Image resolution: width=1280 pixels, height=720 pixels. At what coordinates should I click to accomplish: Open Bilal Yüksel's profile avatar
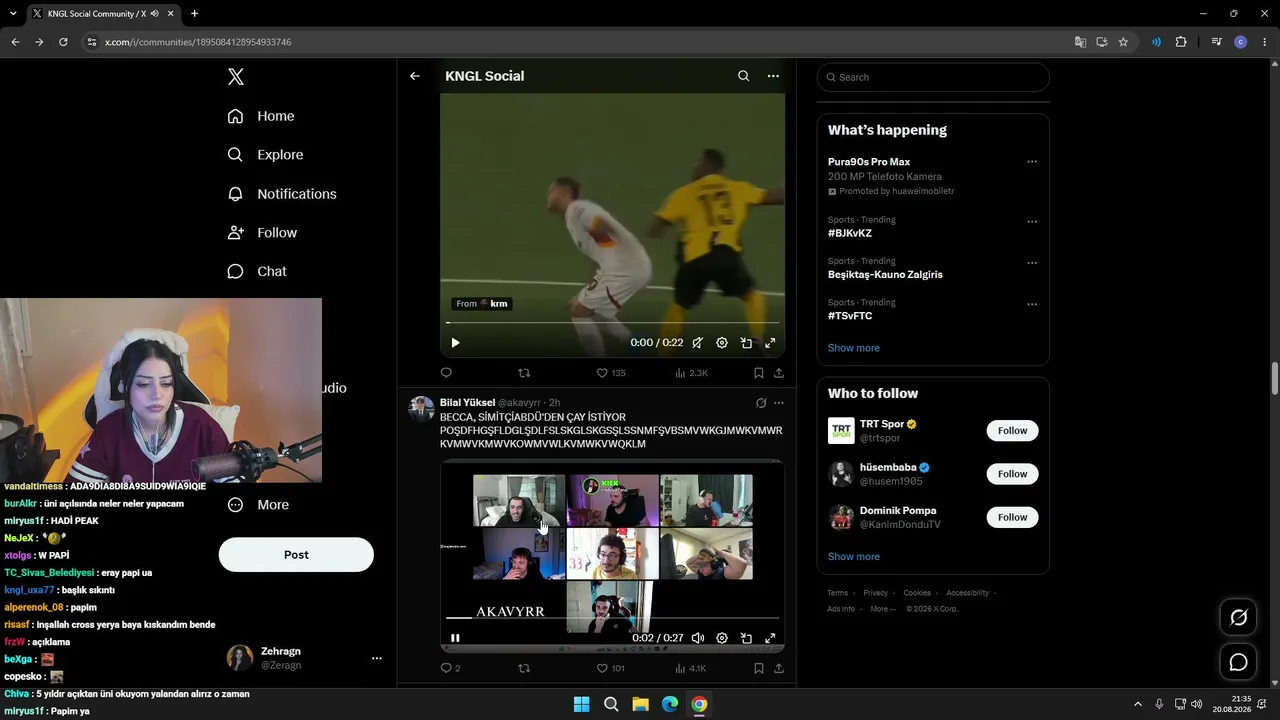pos(421,409)
